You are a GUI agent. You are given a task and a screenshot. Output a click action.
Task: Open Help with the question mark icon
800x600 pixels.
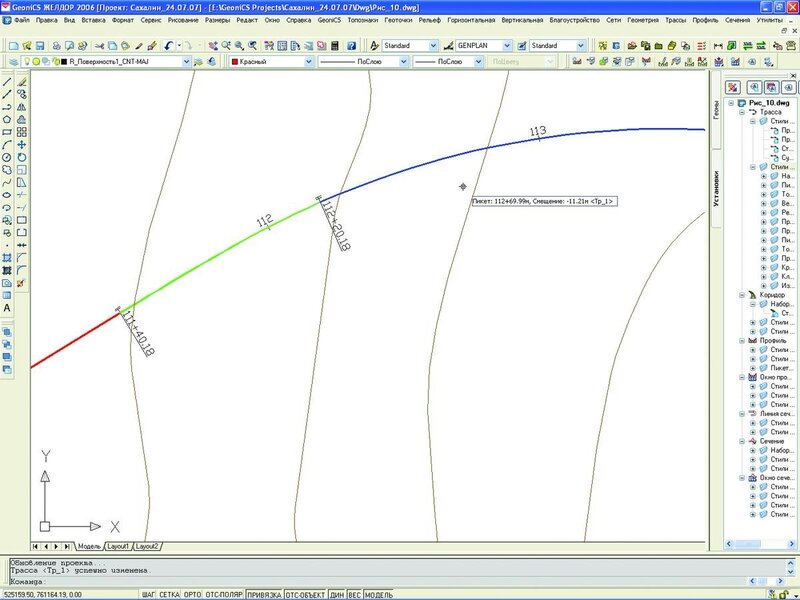click(352, 46)
